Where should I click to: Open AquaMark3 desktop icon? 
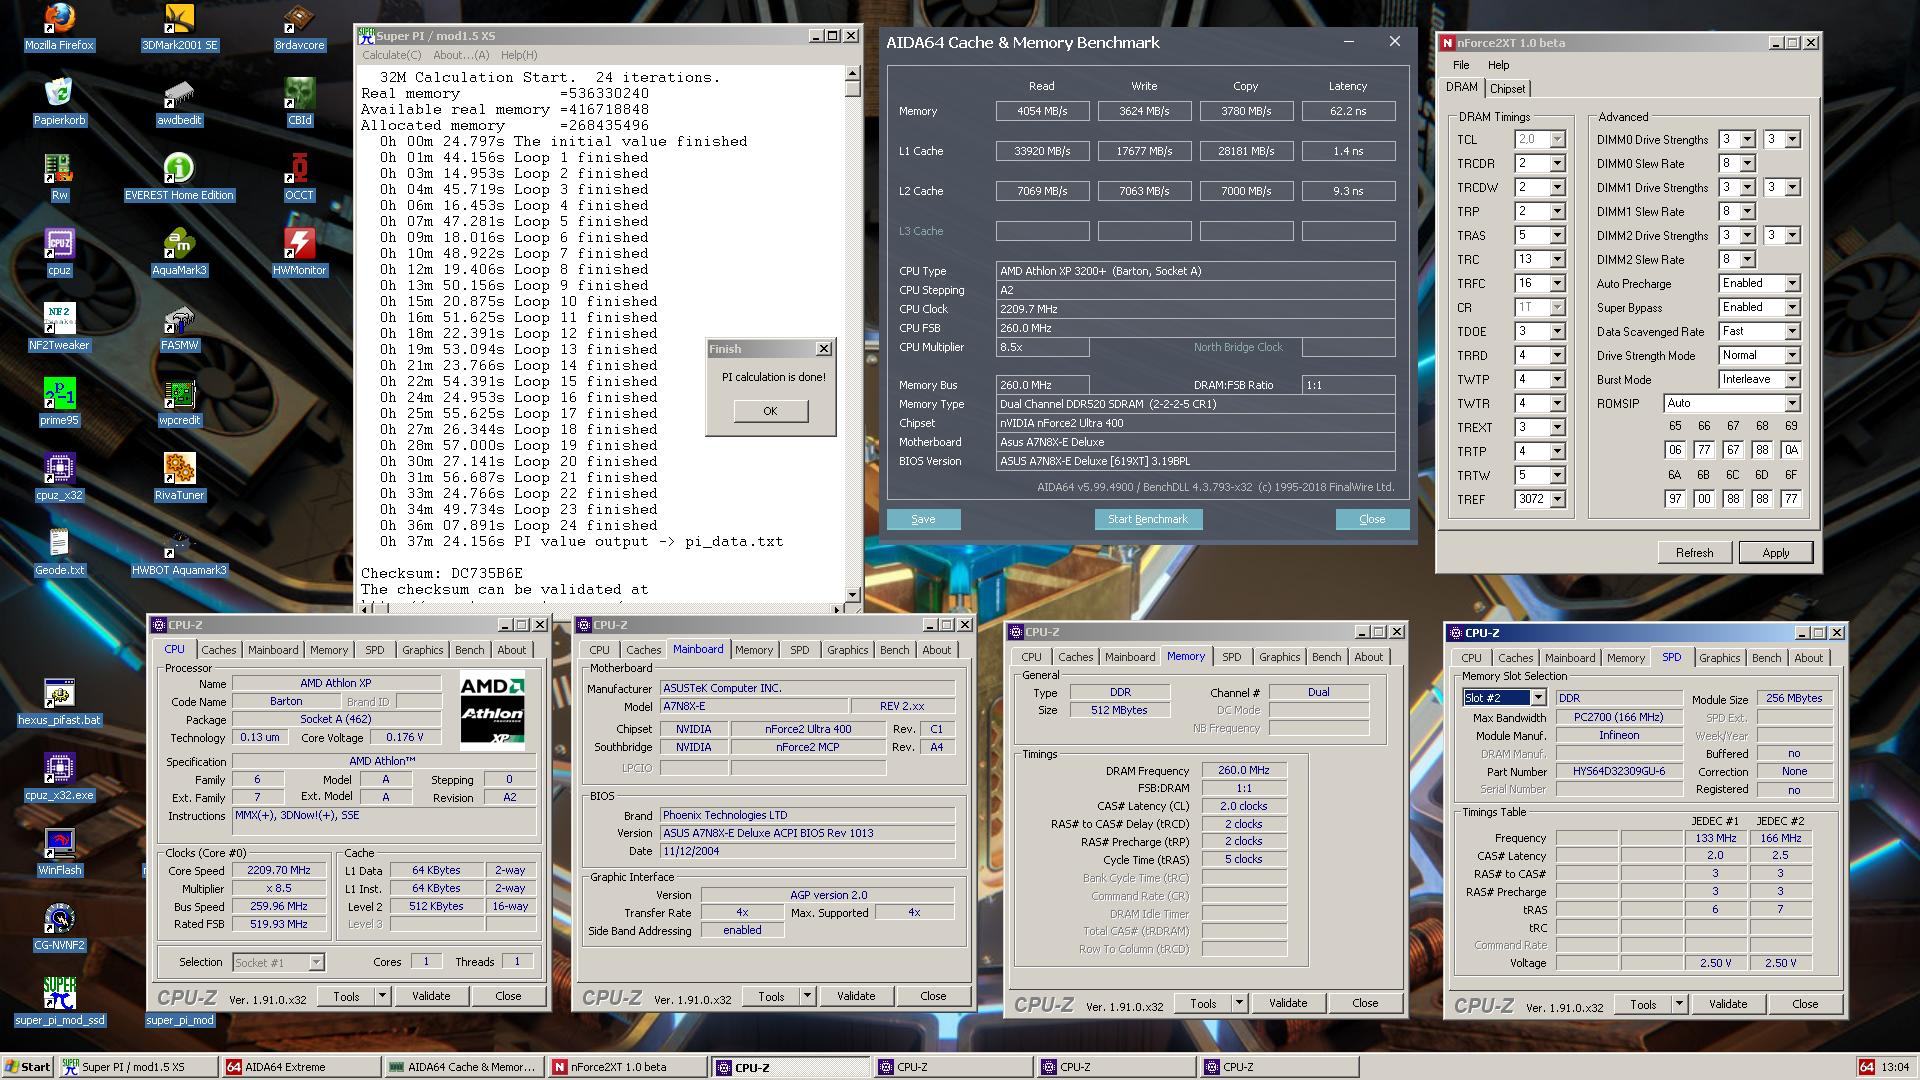coord(179,252)
